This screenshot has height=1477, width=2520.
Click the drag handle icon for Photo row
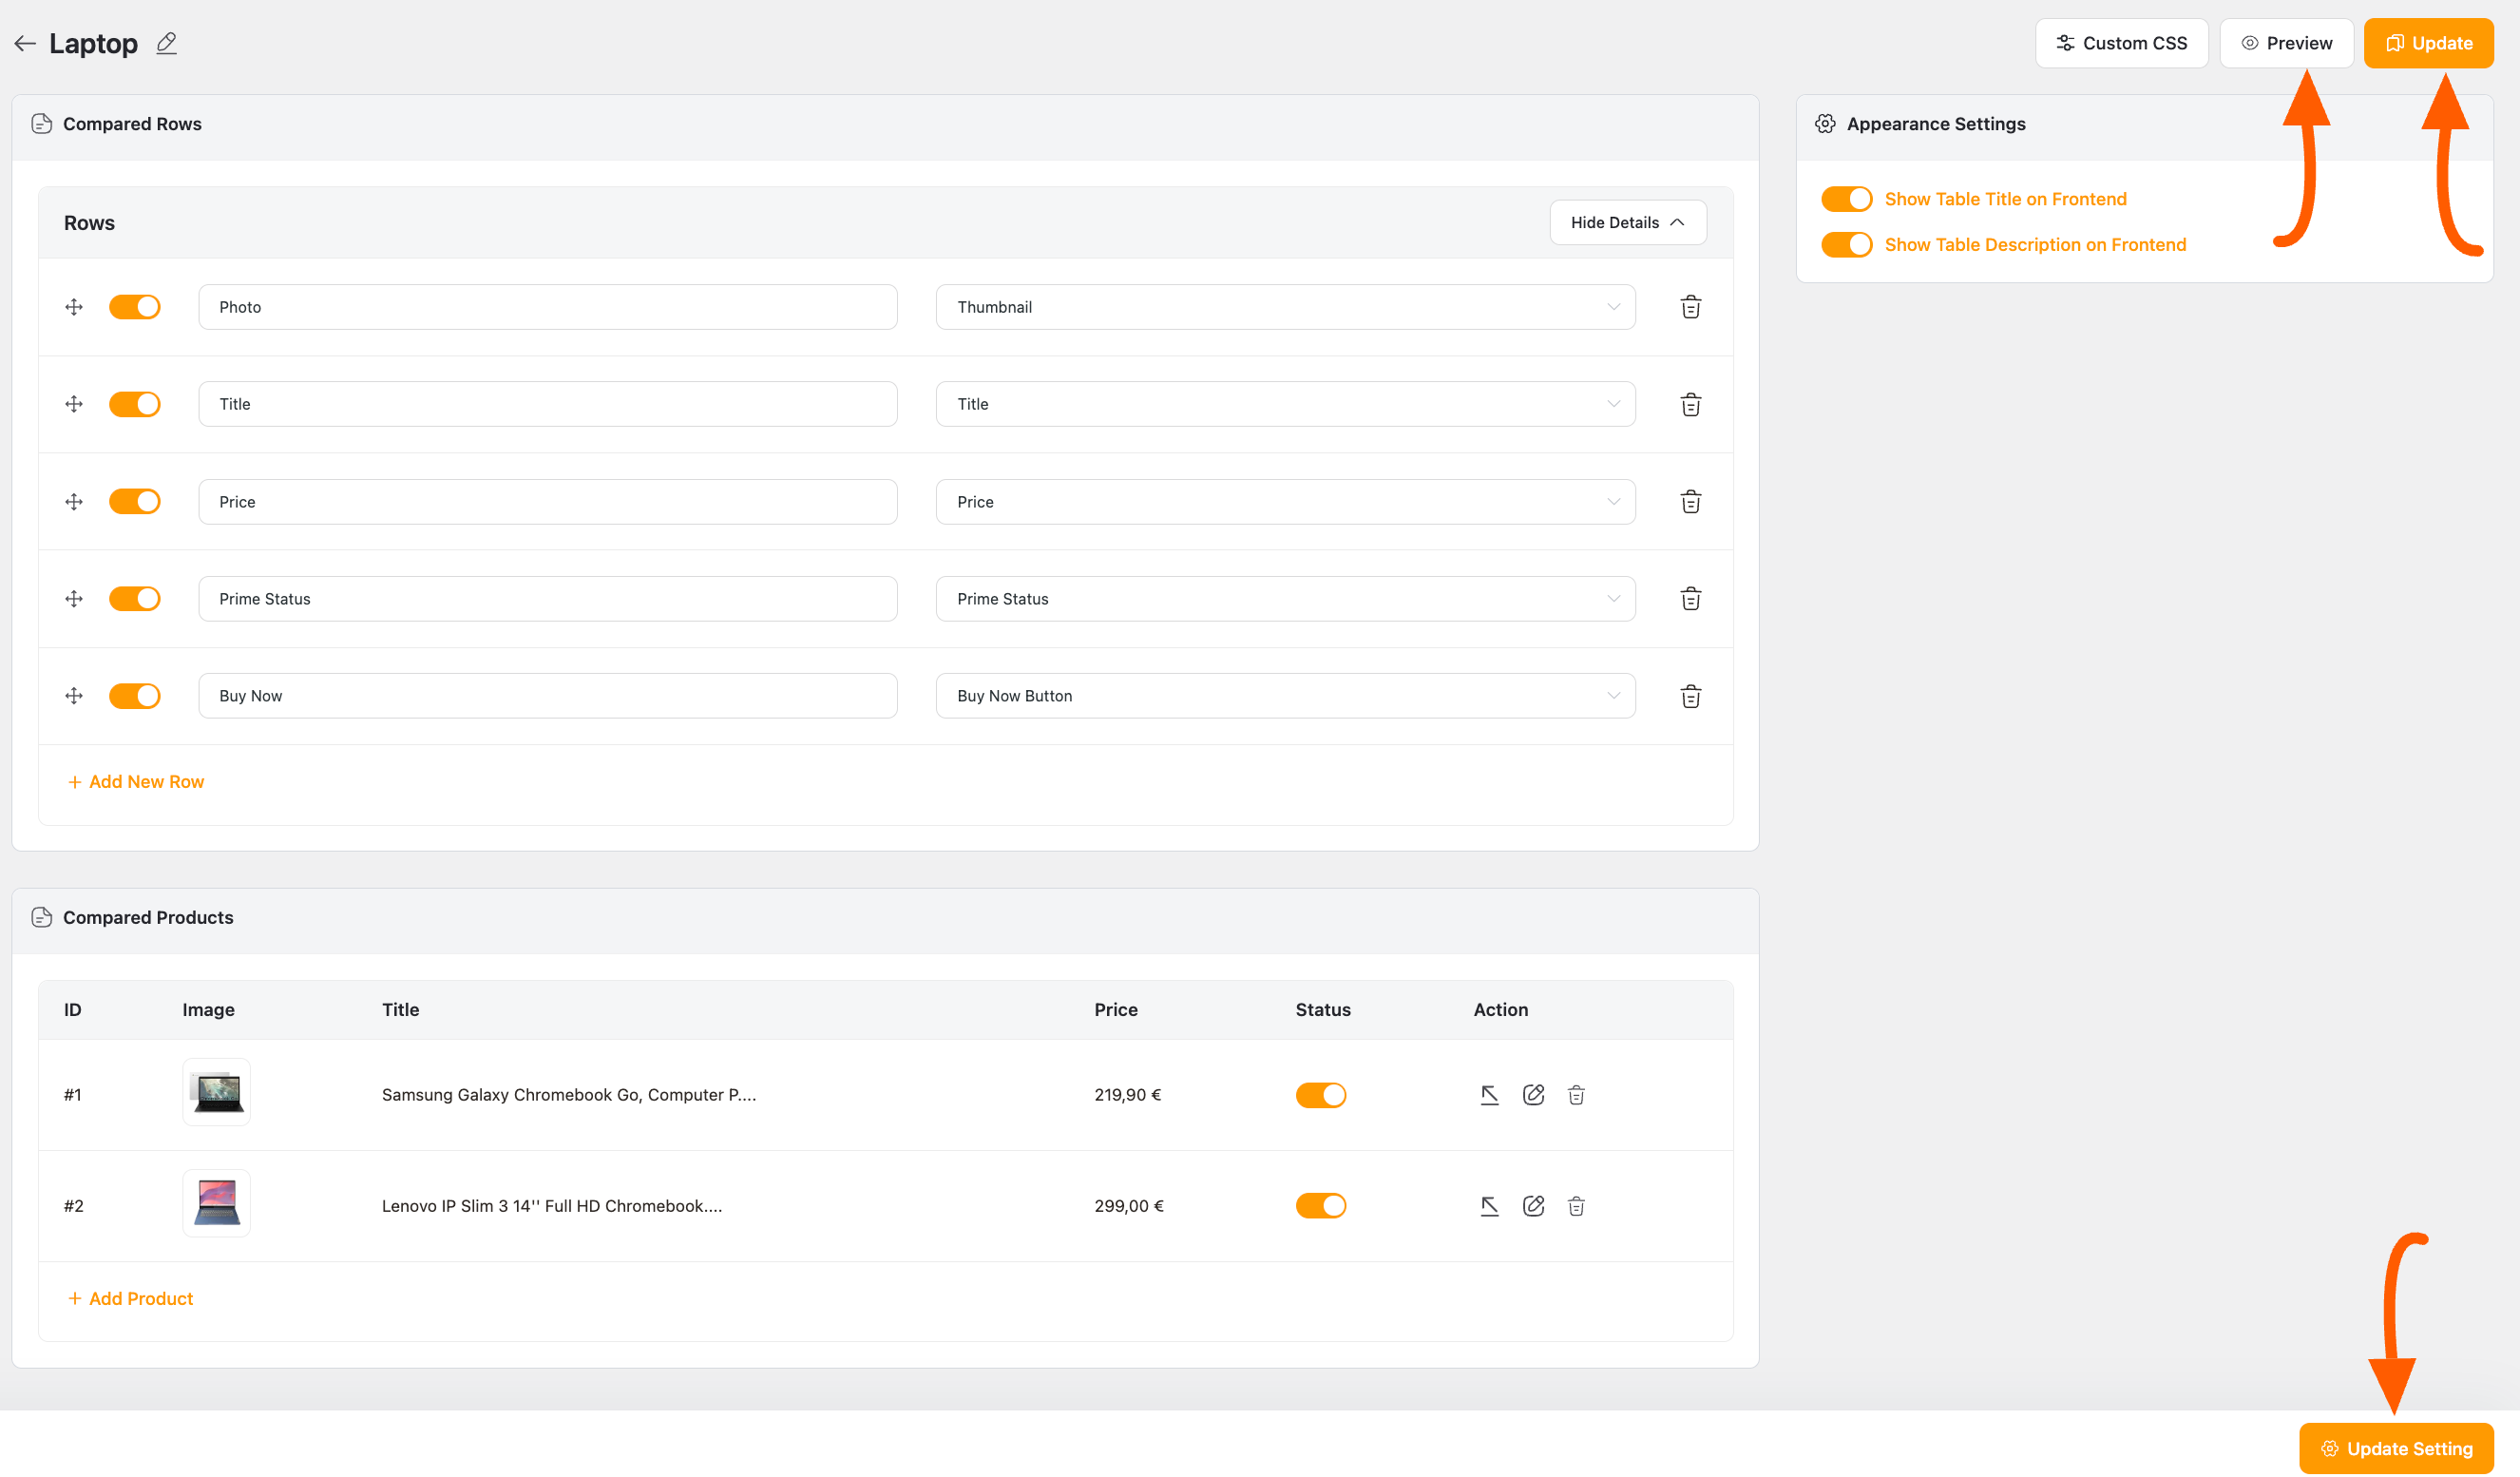click(x=74, y=306)
